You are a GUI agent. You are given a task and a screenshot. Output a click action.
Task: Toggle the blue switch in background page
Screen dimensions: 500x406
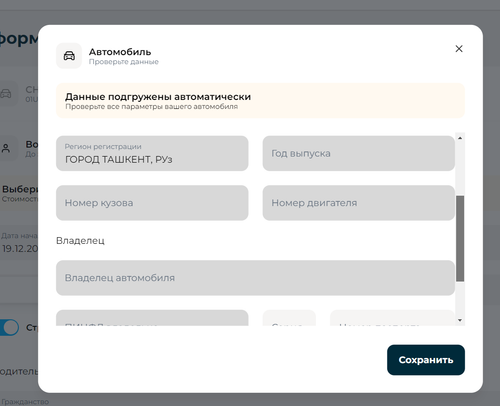point(9,327)
